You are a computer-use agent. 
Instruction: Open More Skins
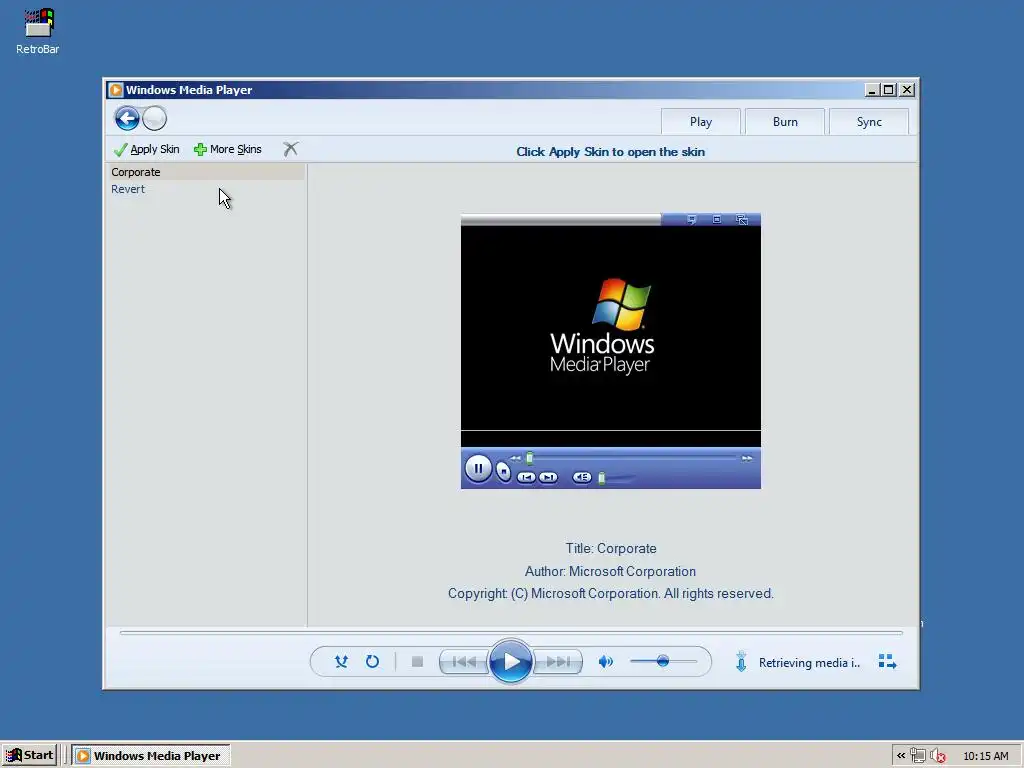point(228,150)
